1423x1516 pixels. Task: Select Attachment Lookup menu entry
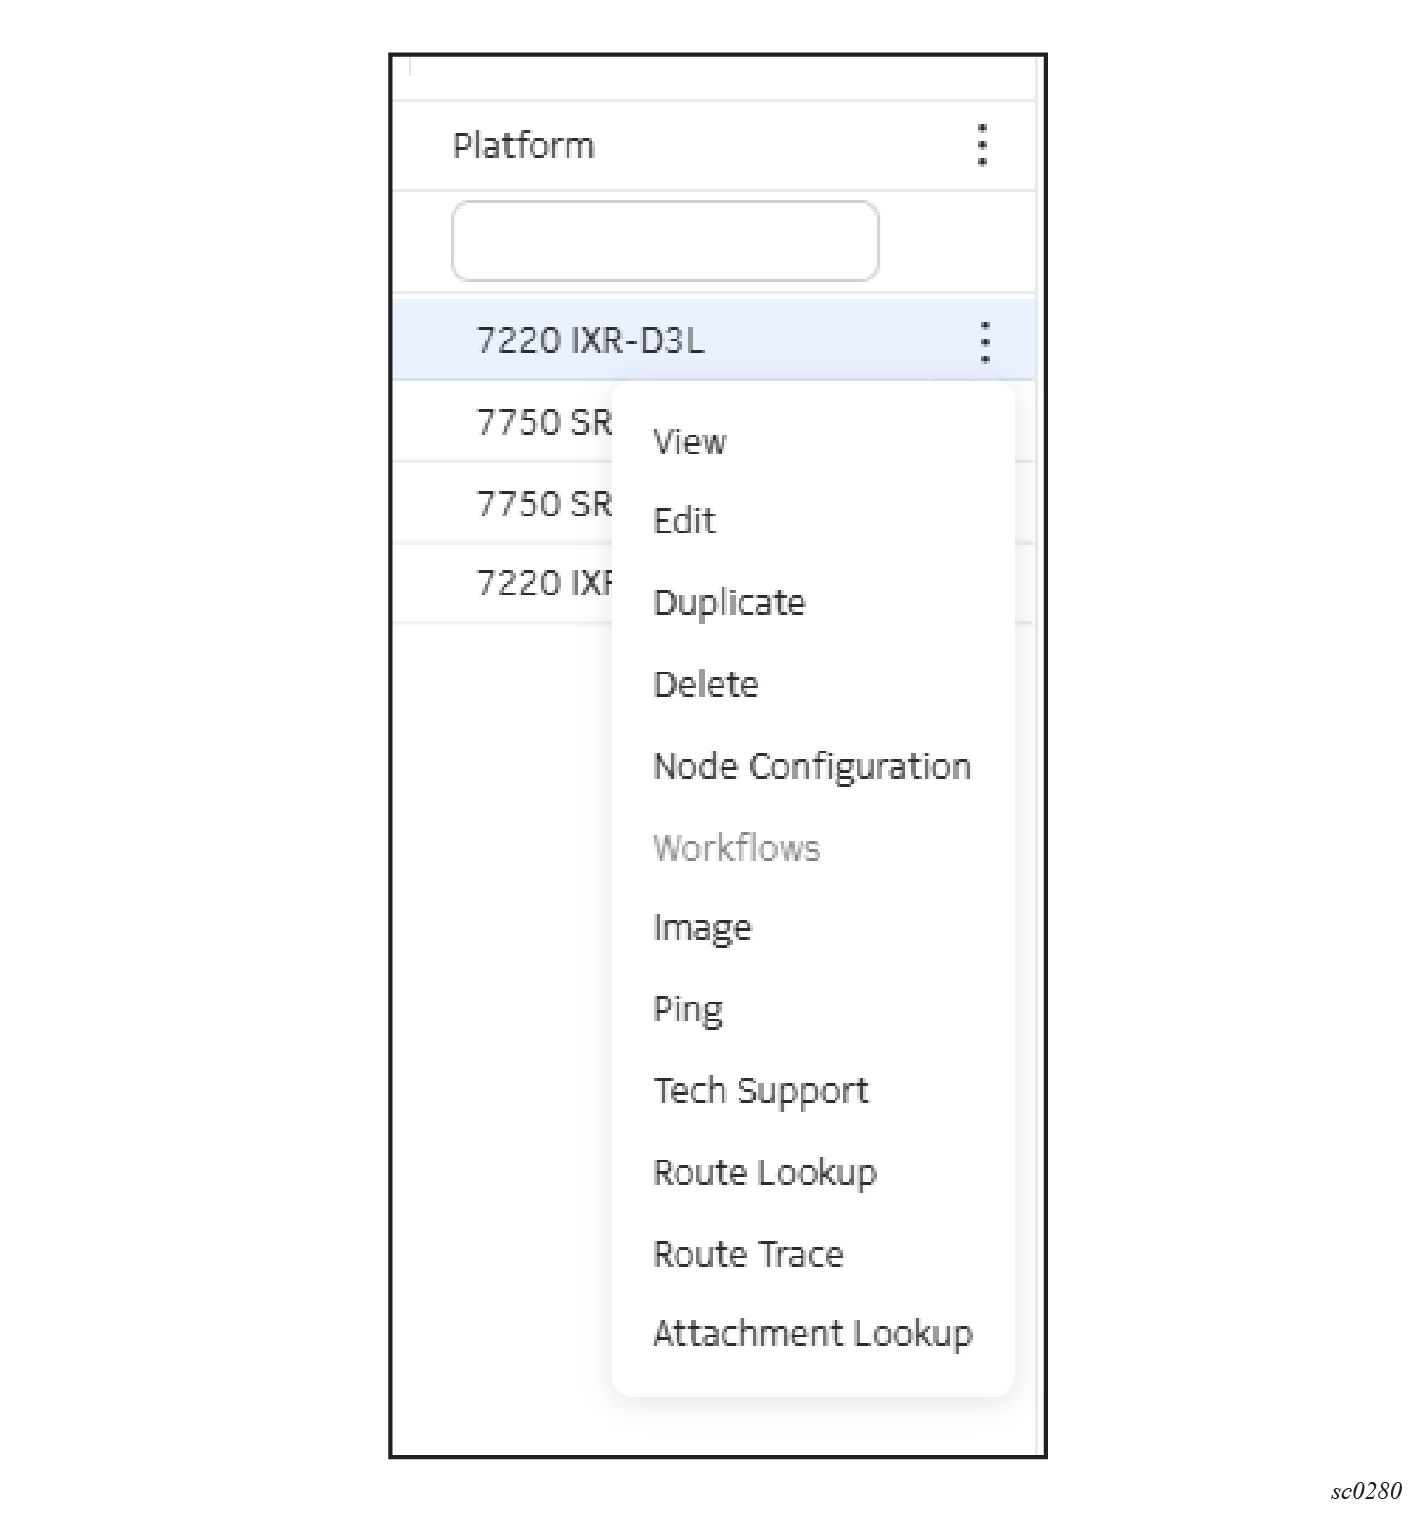tap(812, 1334)
